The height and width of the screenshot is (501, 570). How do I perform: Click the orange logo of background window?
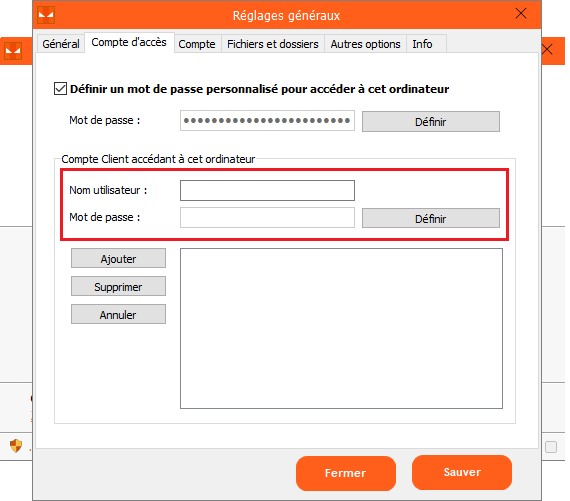point(13,51)
